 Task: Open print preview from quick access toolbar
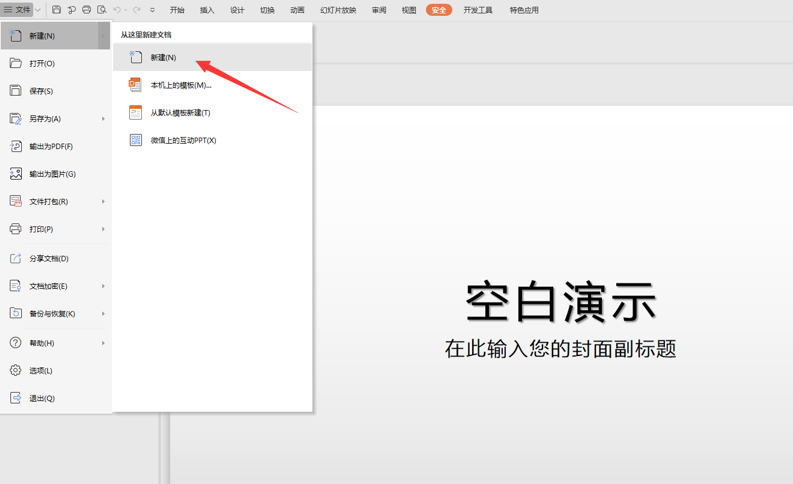pyautogui.click(x=102, y=10)
